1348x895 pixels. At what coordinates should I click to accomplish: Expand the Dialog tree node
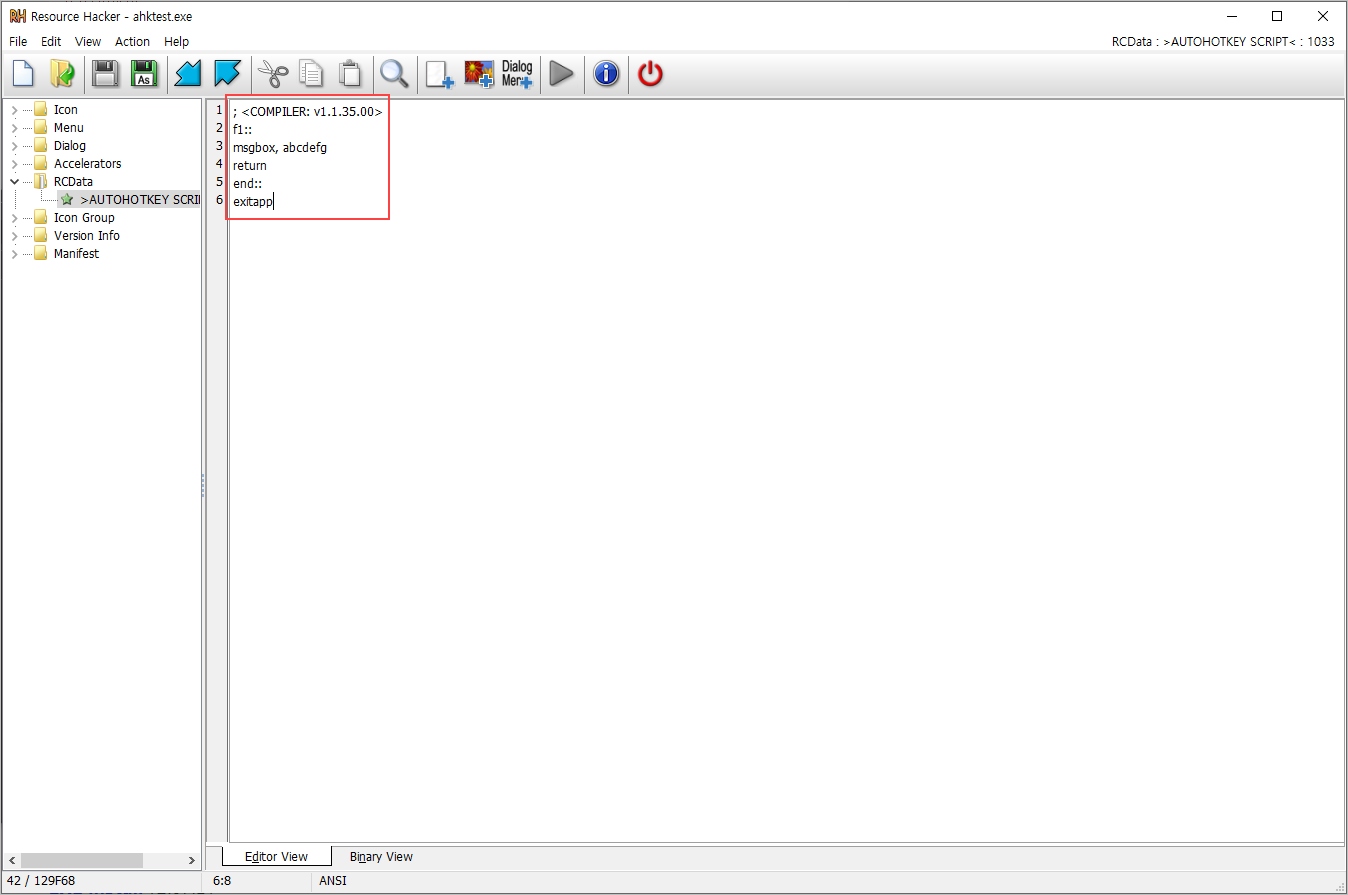tap(14, 146)
